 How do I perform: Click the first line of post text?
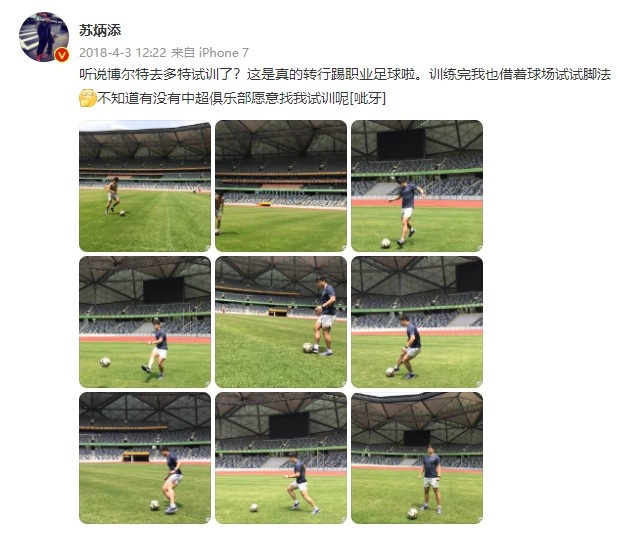pyautogui.click(x=345, y=75)
